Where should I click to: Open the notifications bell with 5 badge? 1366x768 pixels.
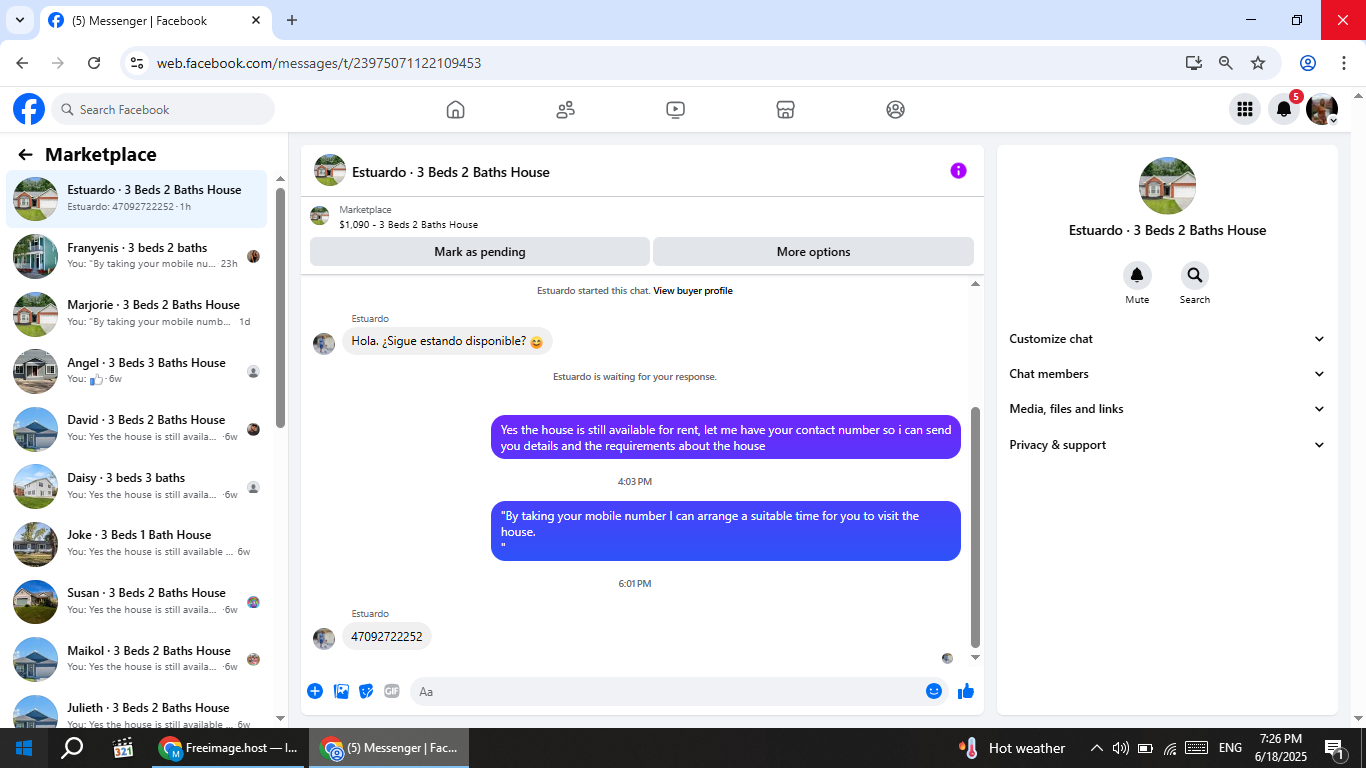click(1285, 110)
